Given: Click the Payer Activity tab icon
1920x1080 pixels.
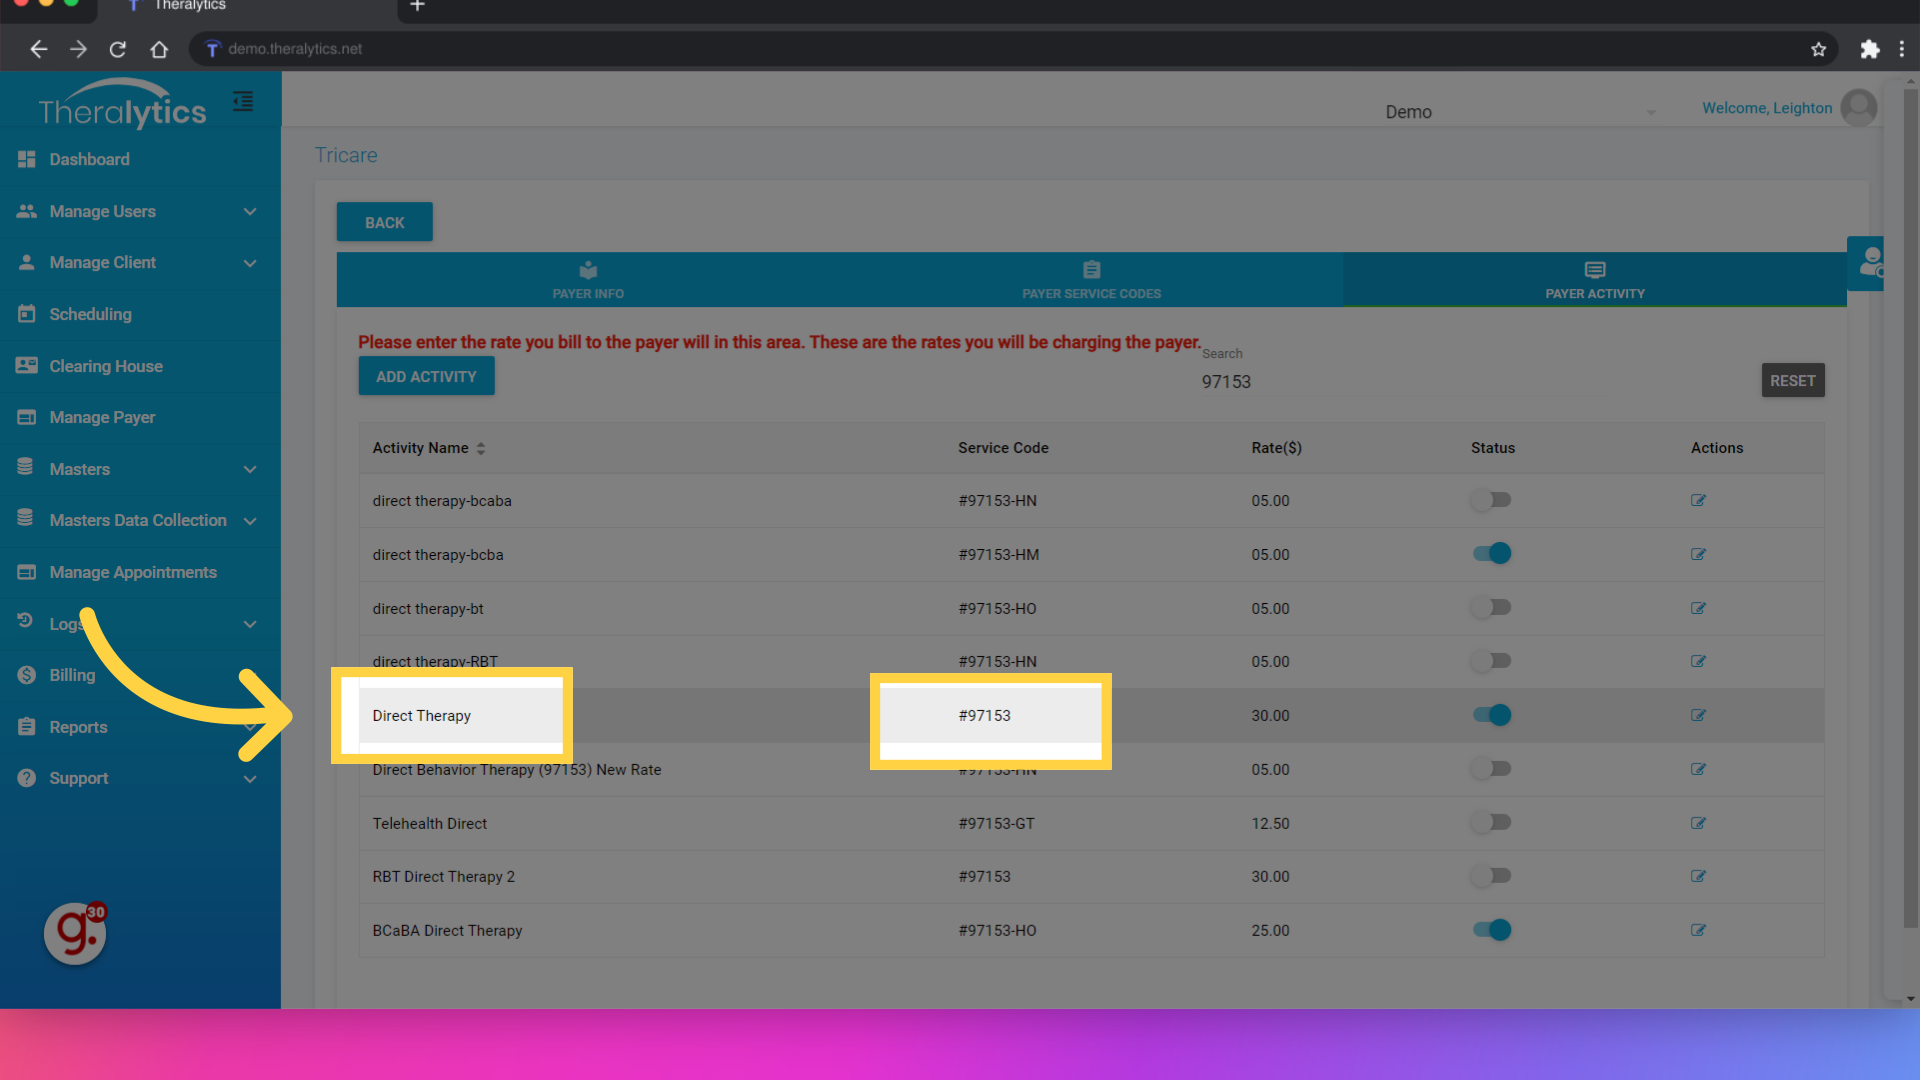Looking at the screenshot, I should pyautogui.click(x=1596, y=270).
